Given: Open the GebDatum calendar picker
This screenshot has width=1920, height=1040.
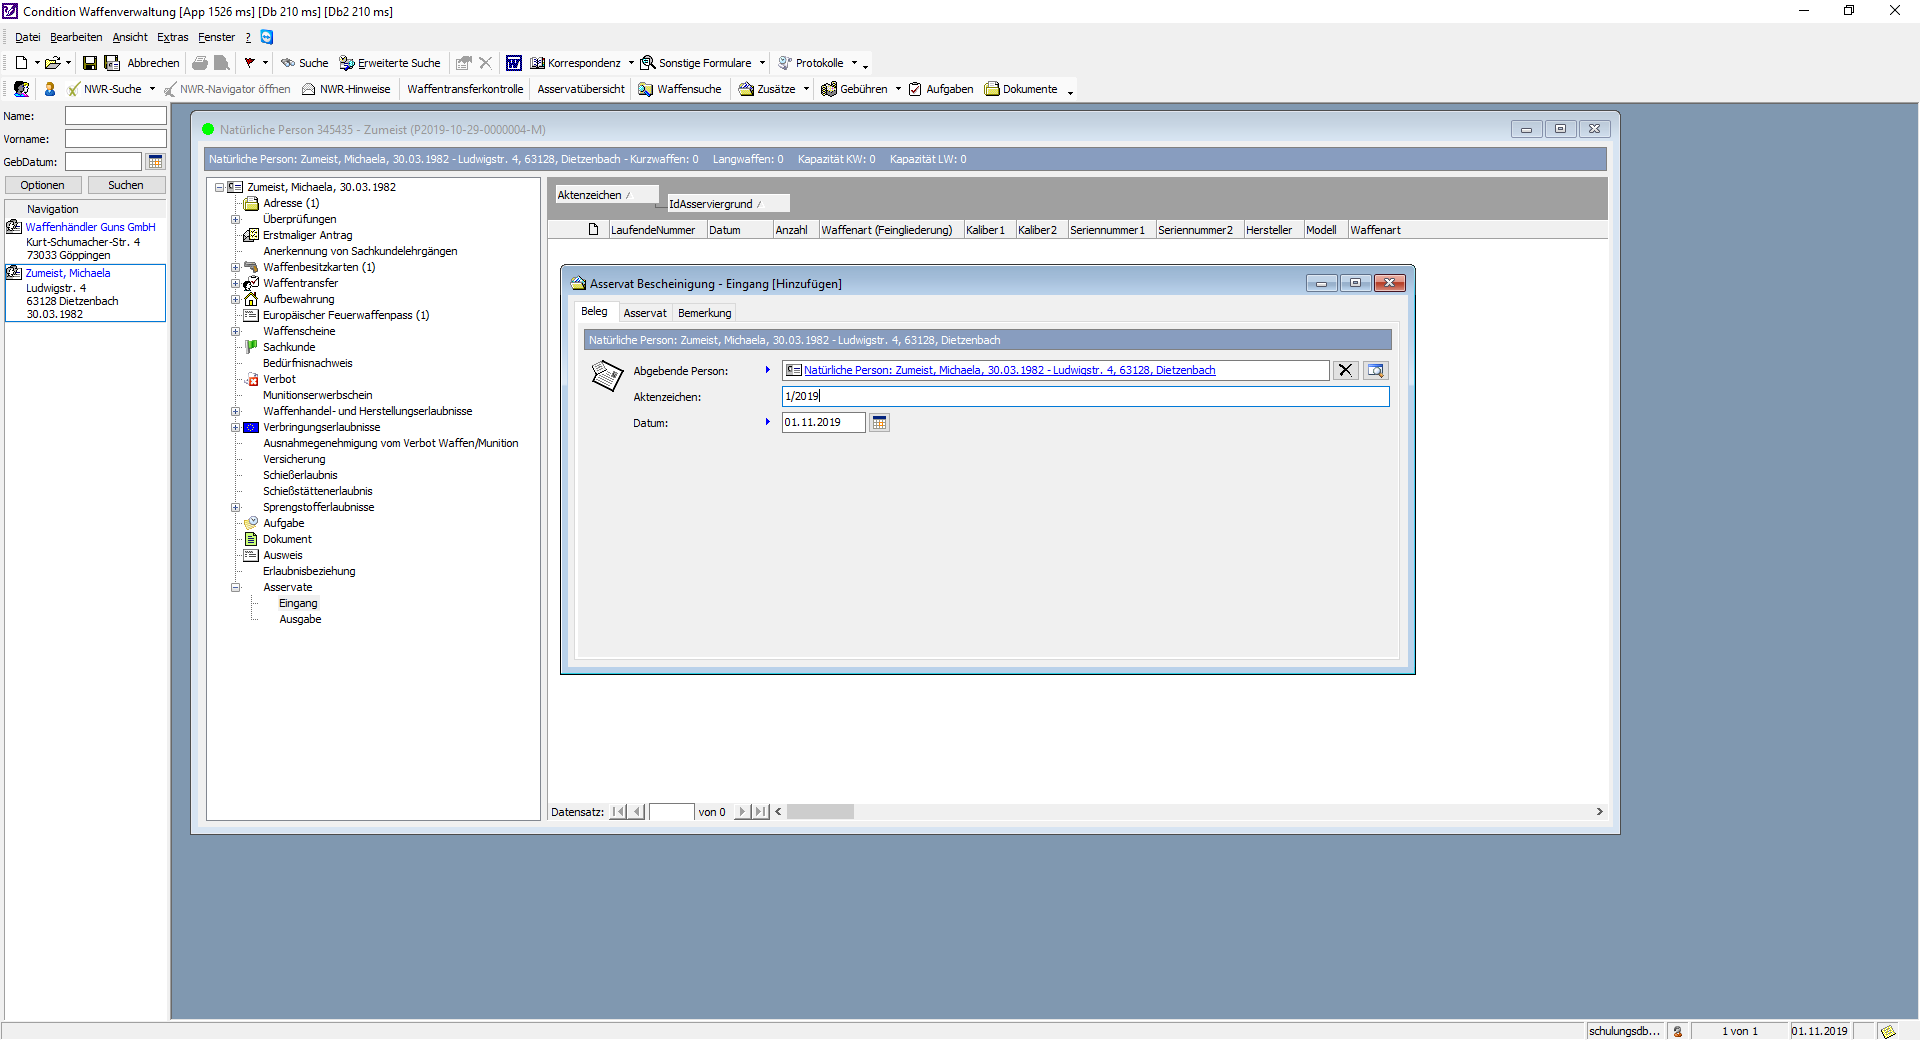Looking at the screenshot, I should pos(156,162).
